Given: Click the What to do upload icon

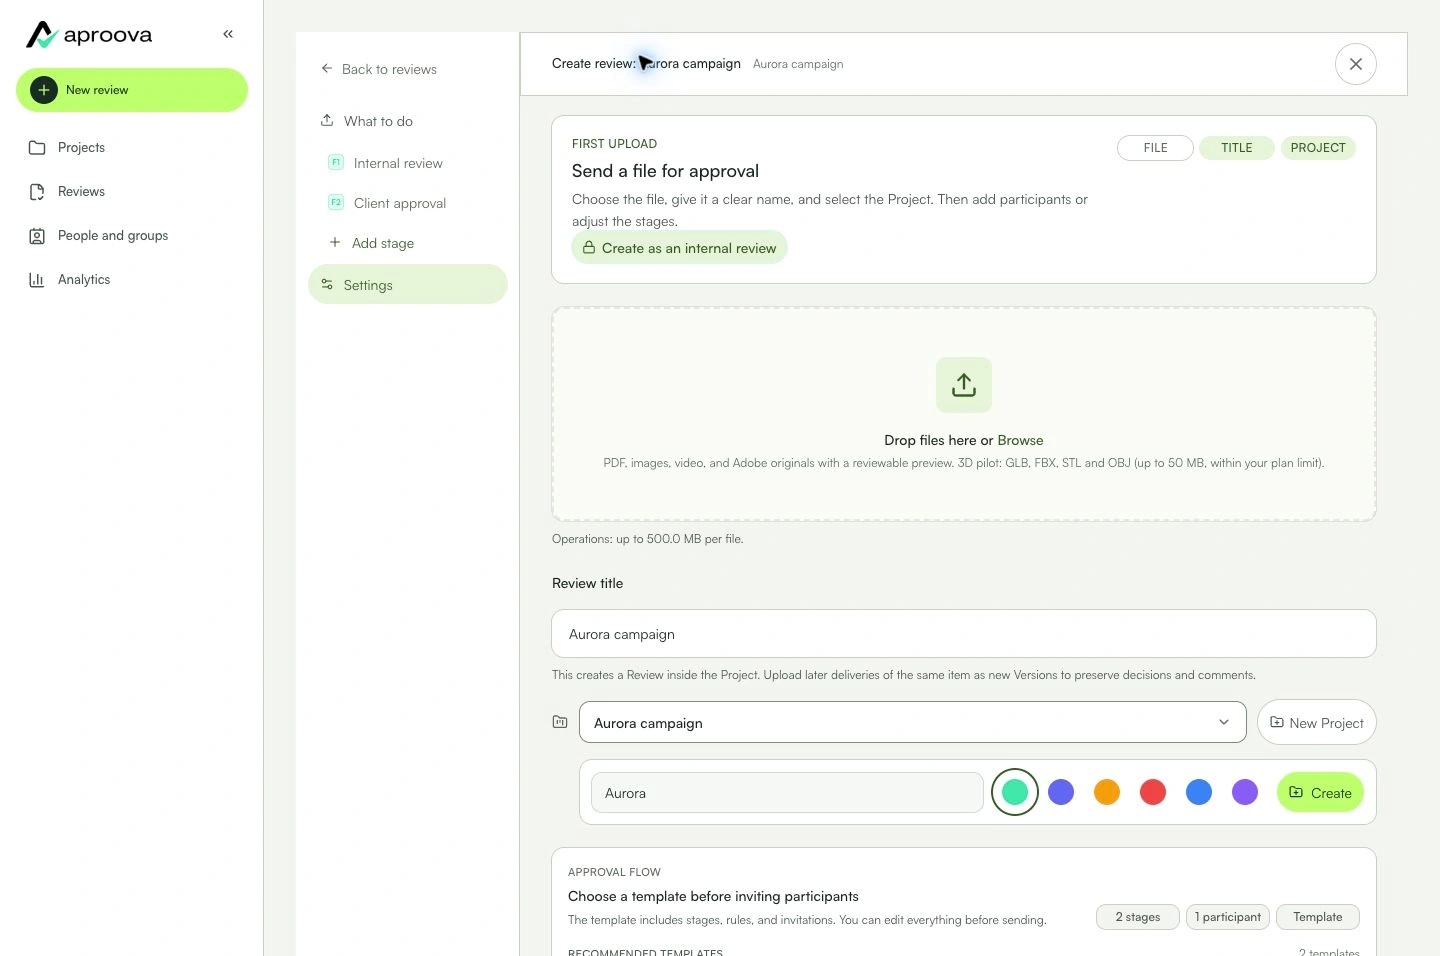Looking at the screenshot, I should point(327,121).
